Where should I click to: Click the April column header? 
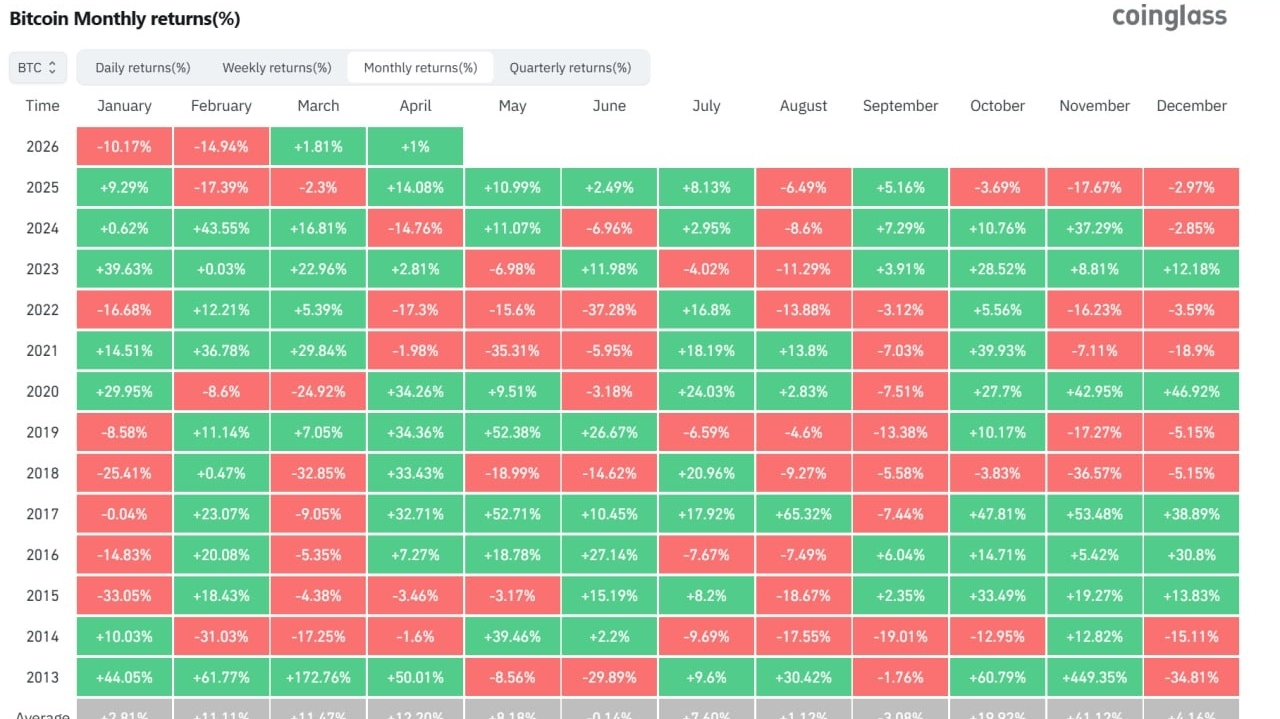[x=415, y=106]
